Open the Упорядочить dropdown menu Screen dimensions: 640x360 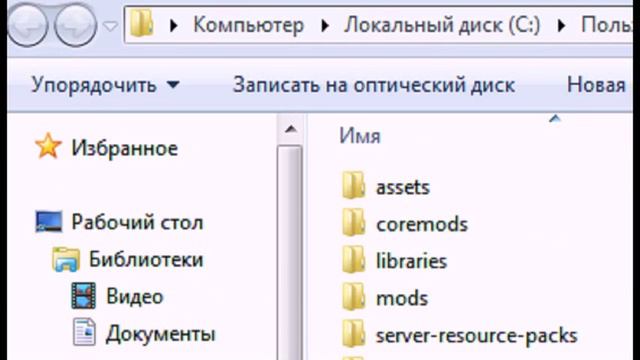[105, 85]
